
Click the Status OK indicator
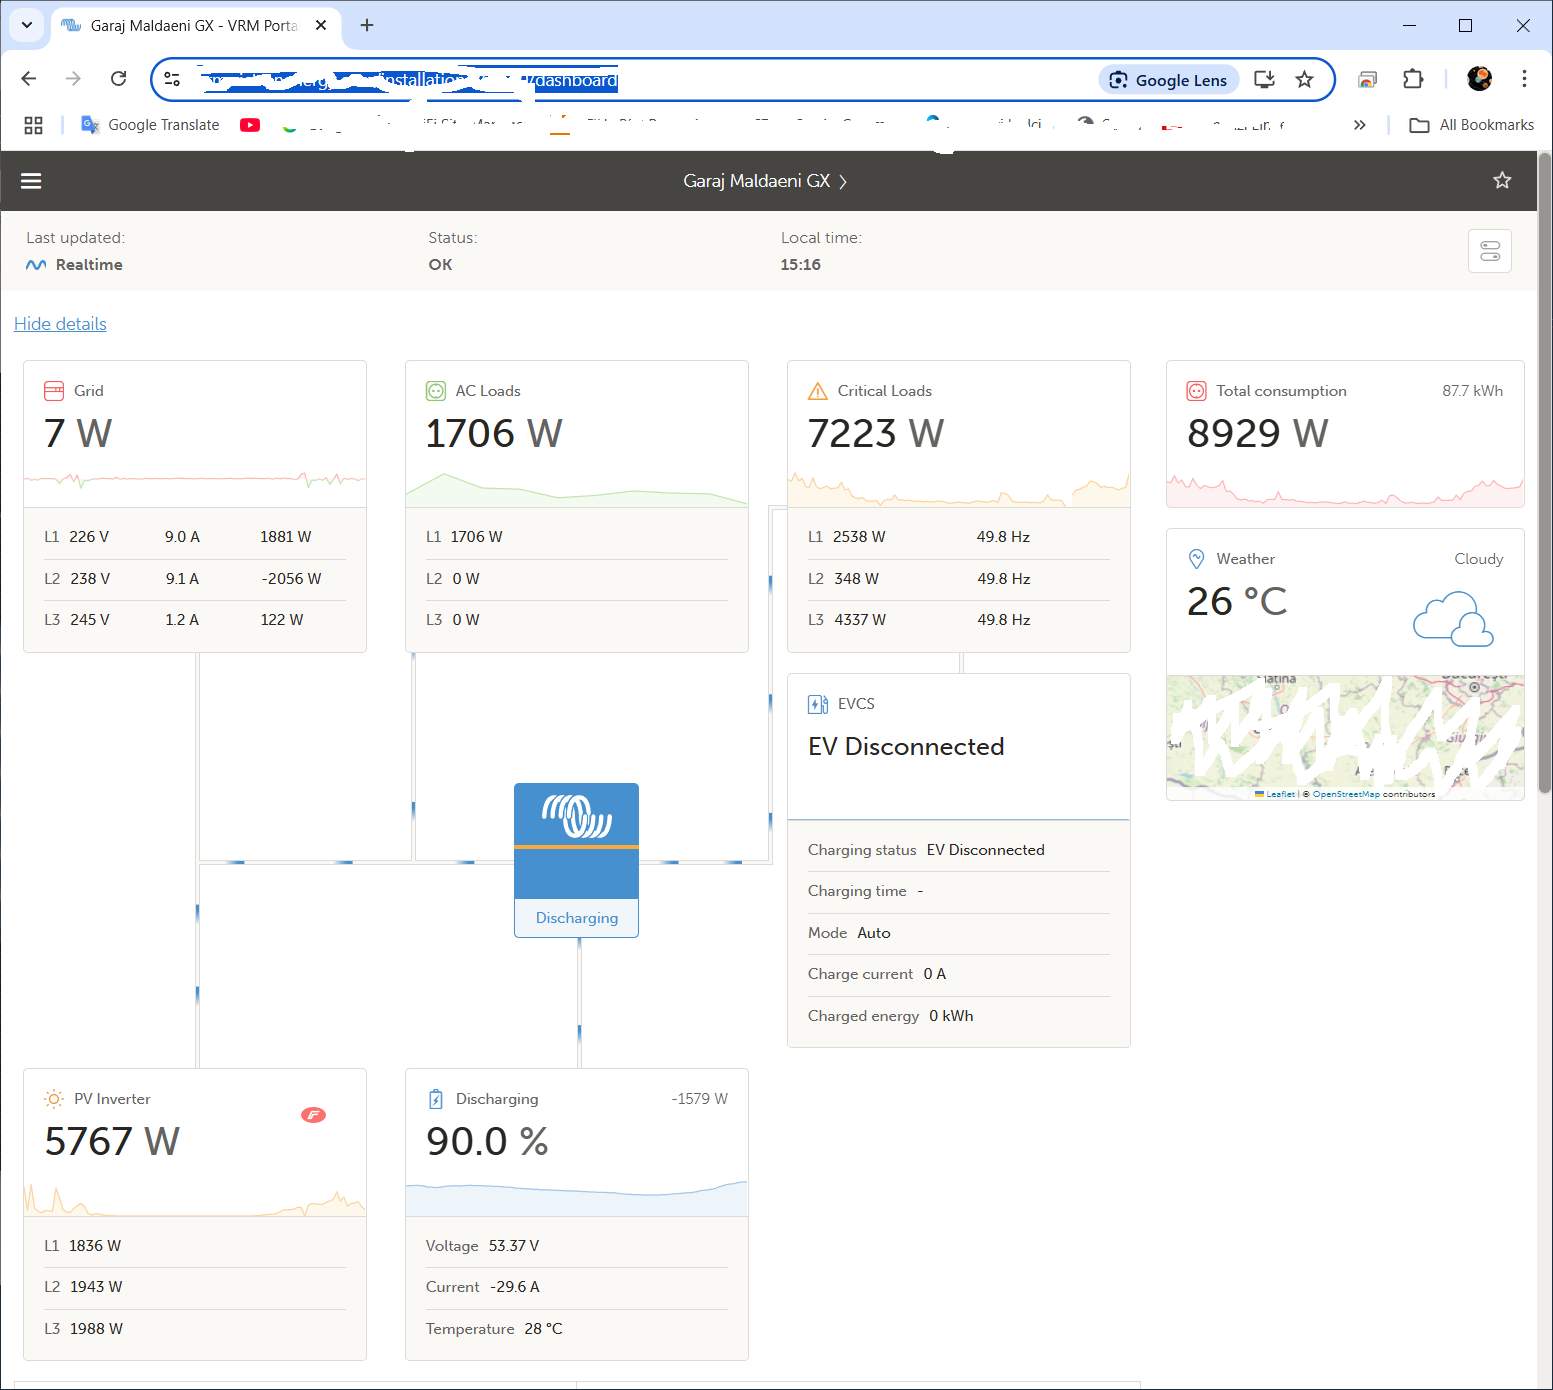[440, 265]
